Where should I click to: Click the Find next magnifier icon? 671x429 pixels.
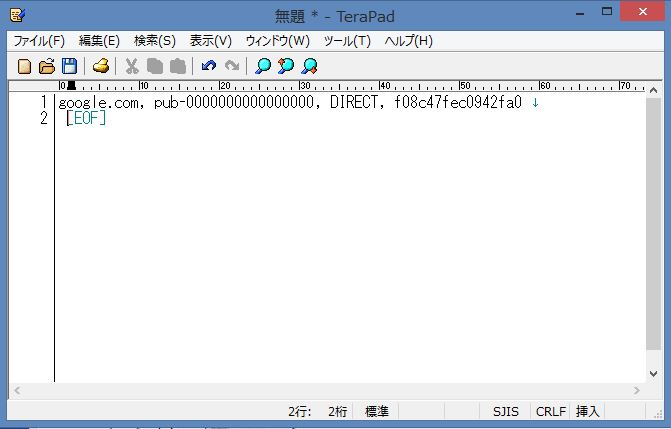(x=309, y=66)
